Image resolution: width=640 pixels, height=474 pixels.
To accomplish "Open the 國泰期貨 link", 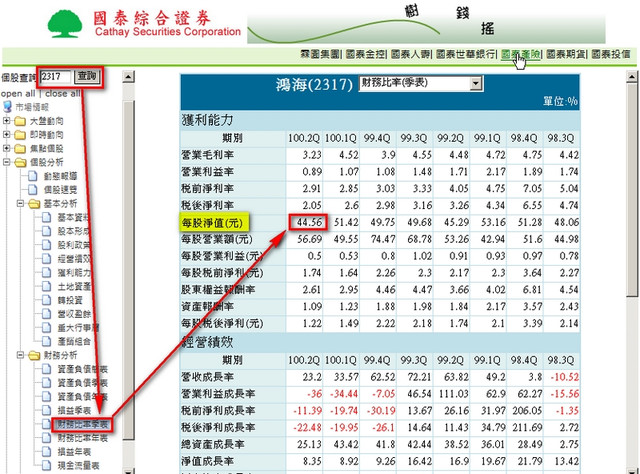I will coord(566,54).
